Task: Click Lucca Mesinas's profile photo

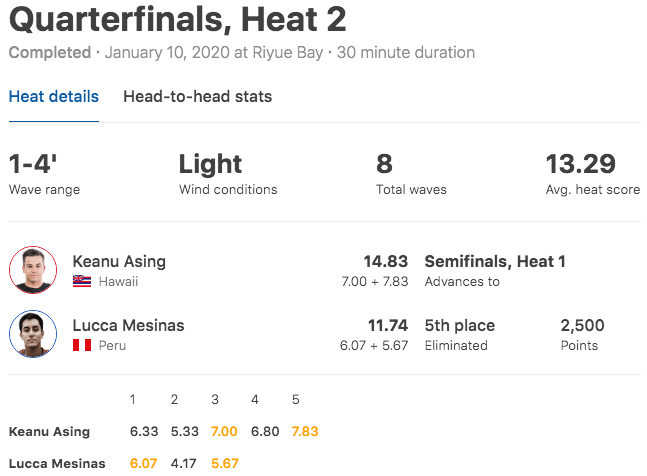Action: coord(33,334)
